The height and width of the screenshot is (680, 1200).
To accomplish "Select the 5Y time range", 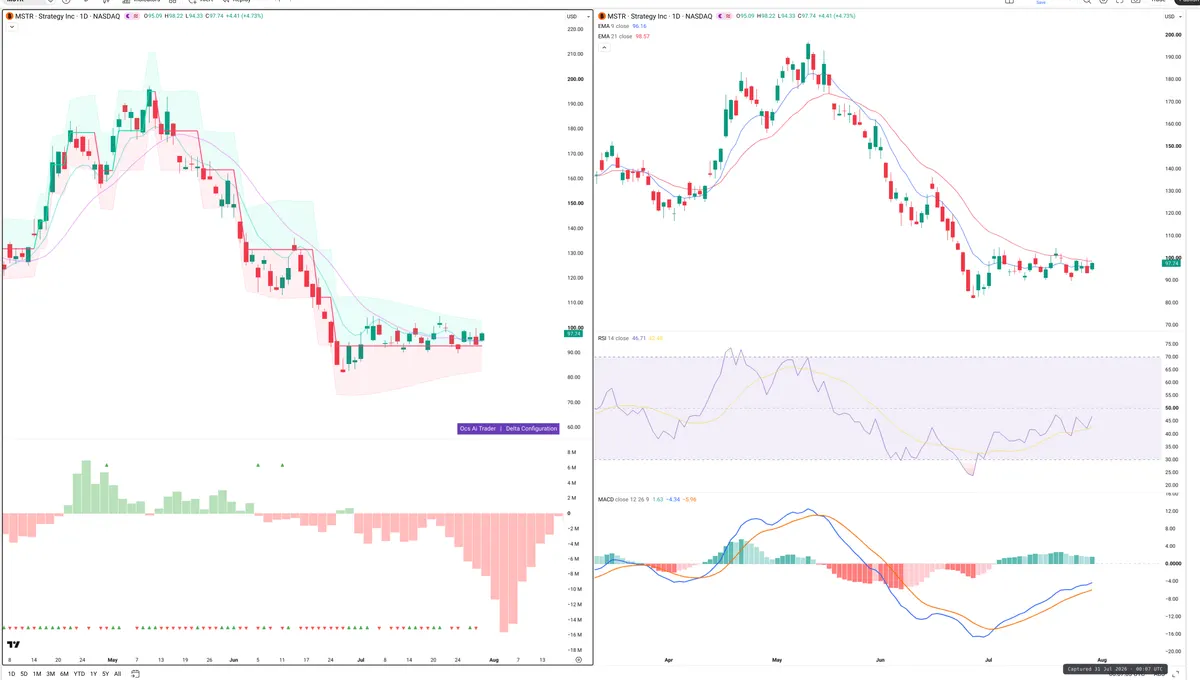I will [x=105, y=674].
